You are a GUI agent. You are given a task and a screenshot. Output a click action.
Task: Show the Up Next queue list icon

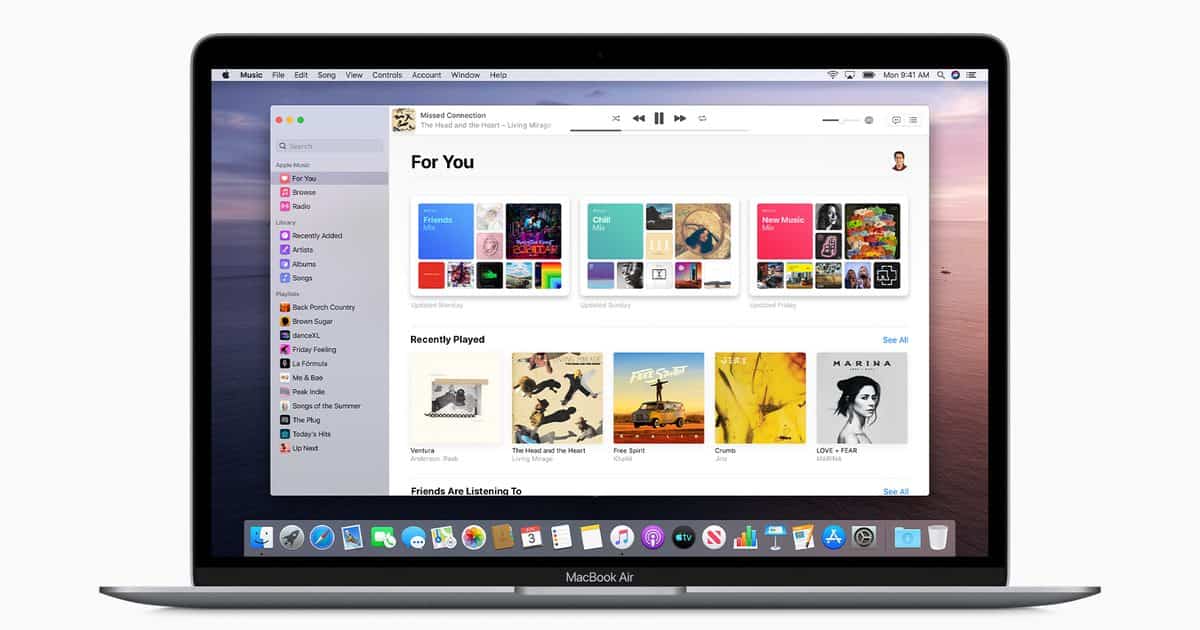coord(913,120)
